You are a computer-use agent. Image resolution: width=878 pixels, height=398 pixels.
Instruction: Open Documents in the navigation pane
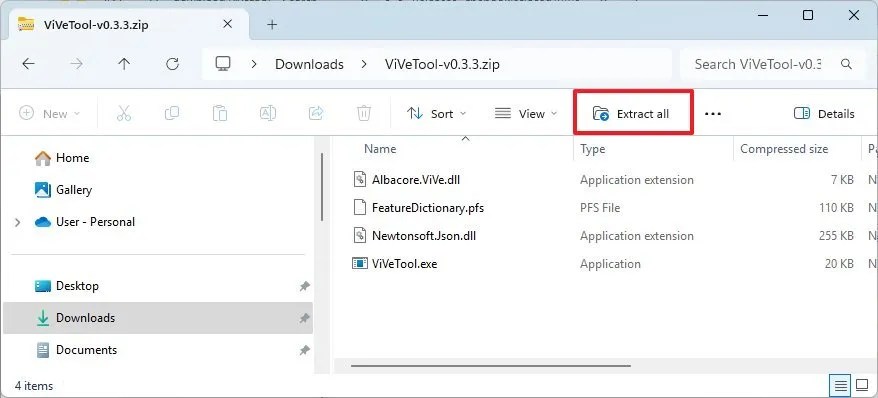point(86,350)
